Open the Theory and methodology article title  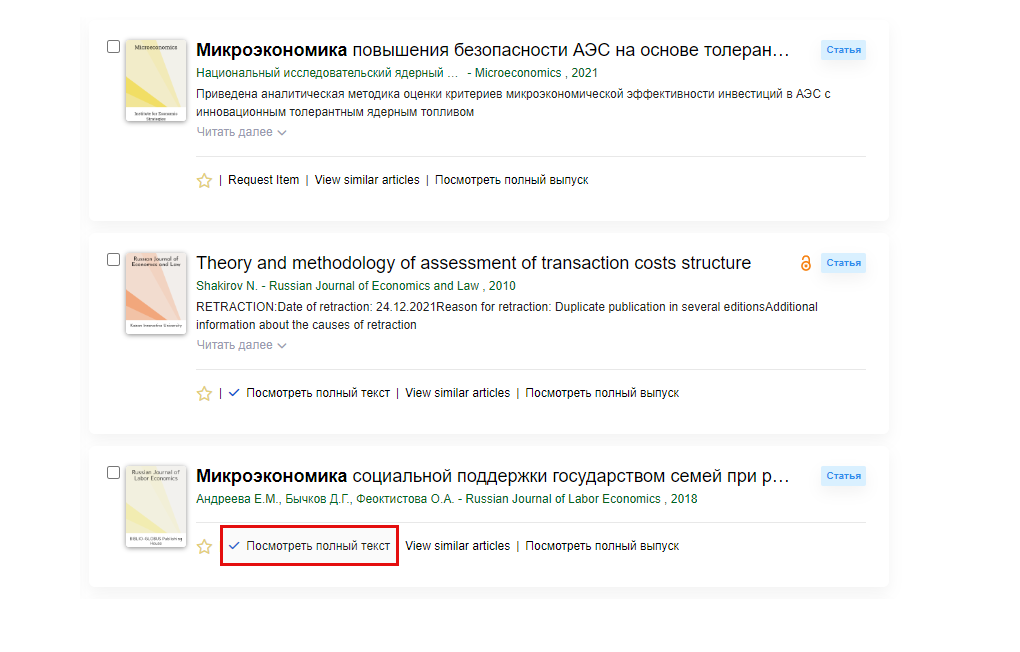point(474,263)
